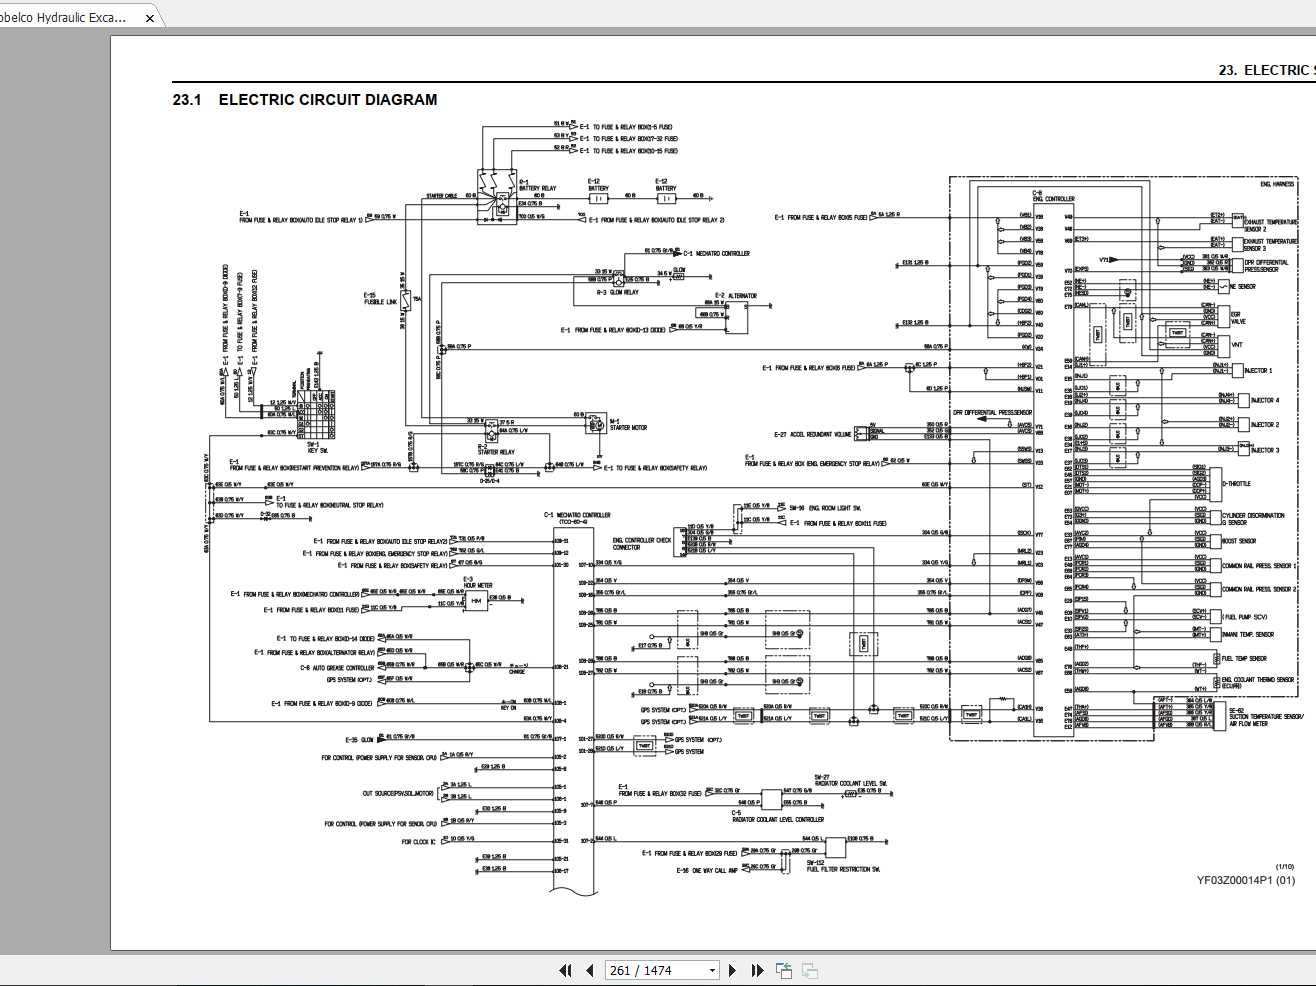The height and width of the screenshot is (986, 1316).
Task: Click the '23. ELECTRIC S' page header
Action: click(1267, 70)
